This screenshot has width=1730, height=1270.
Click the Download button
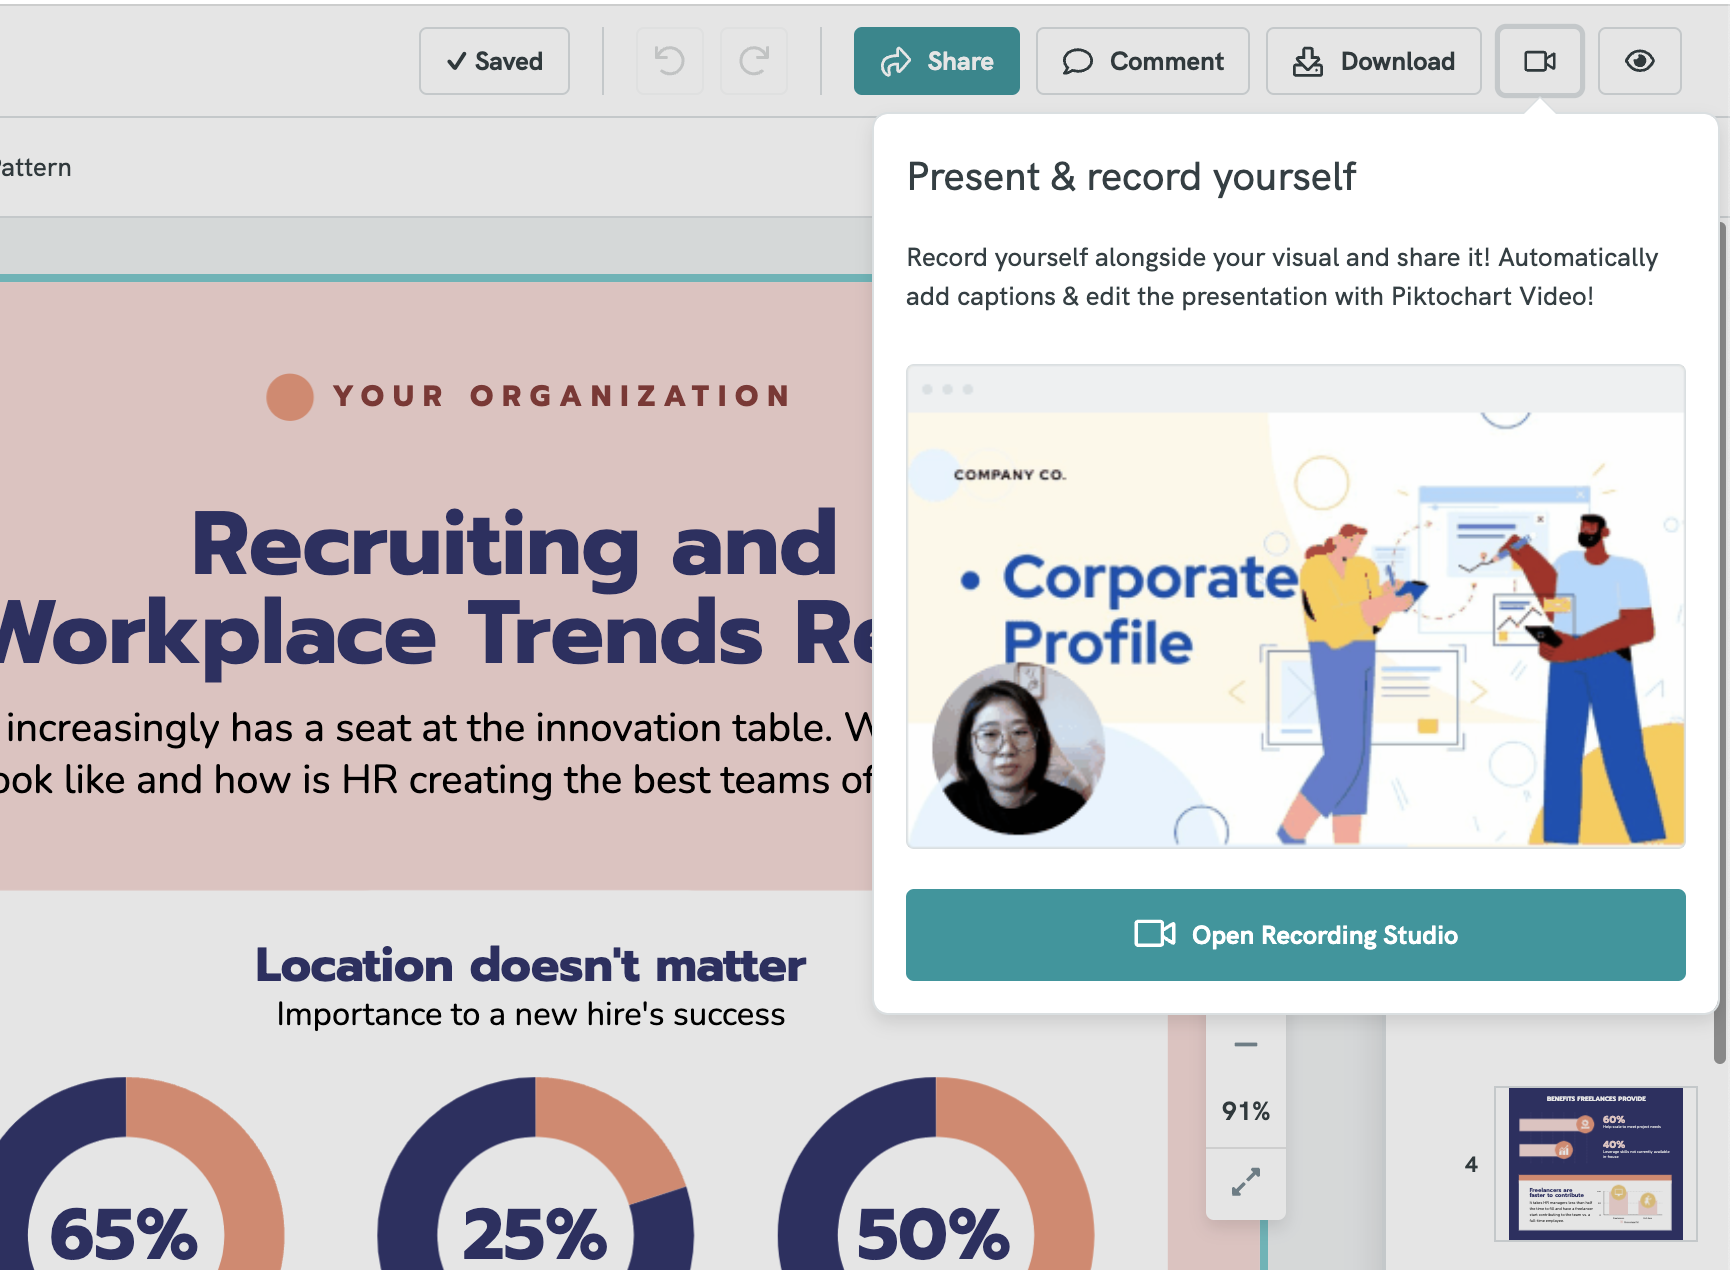[x=1373, y=61]
